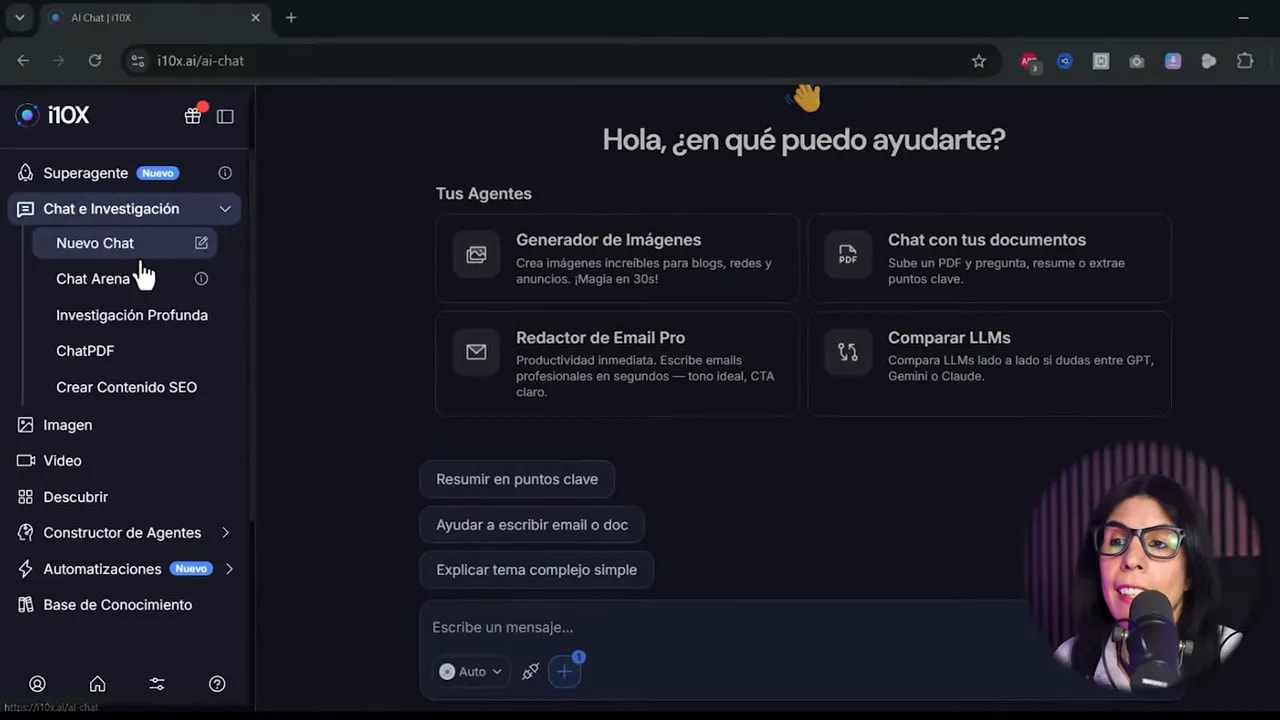This screenshot has height=720, width=1280.
Task: Open Chat con tus documentos agent card
Action: click(x=989, y=258)
